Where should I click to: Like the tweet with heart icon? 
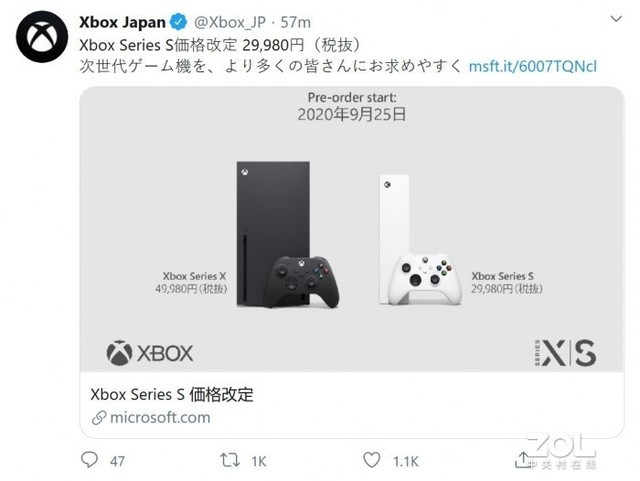click(371, 460)
